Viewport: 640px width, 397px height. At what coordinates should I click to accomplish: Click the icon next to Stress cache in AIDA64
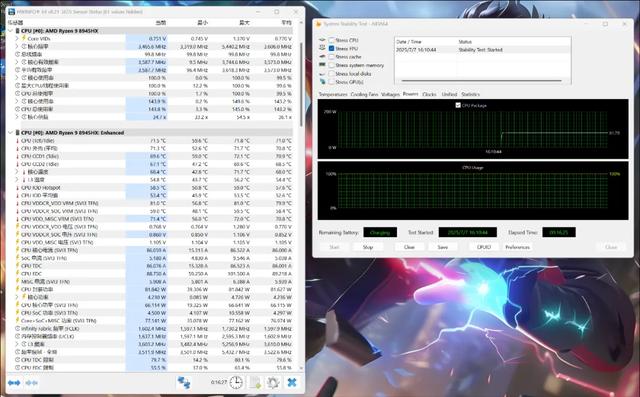(x=322, y=57)
